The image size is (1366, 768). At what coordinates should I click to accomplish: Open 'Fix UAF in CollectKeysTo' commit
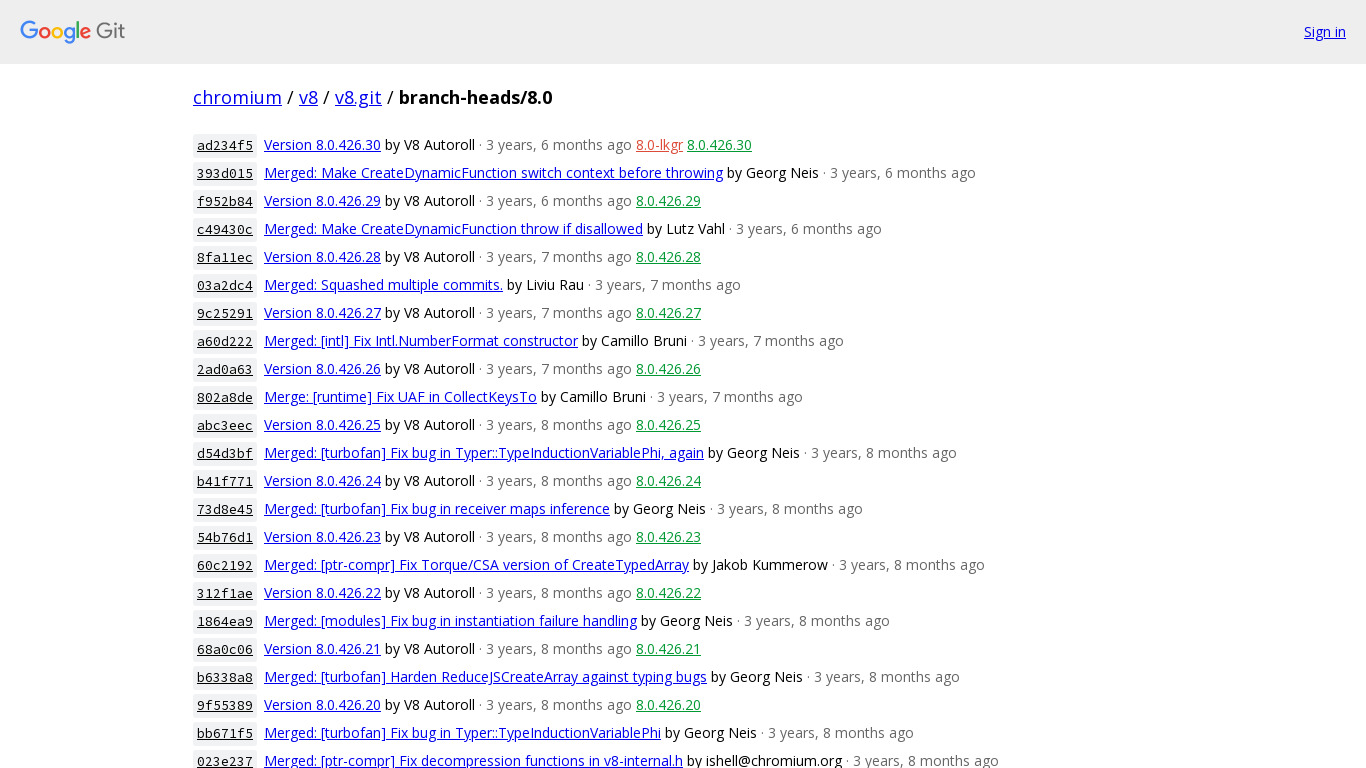click(x=400, y=397)
